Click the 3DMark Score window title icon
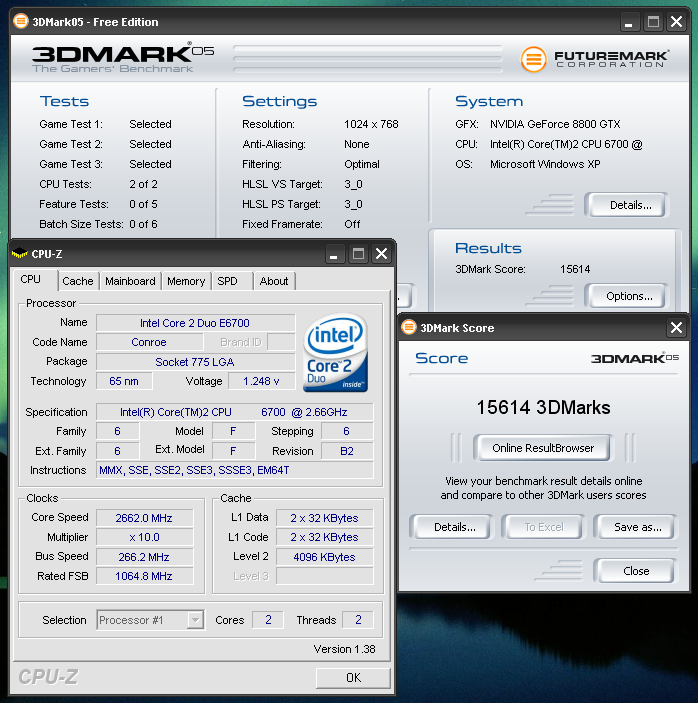 [408, 327]
